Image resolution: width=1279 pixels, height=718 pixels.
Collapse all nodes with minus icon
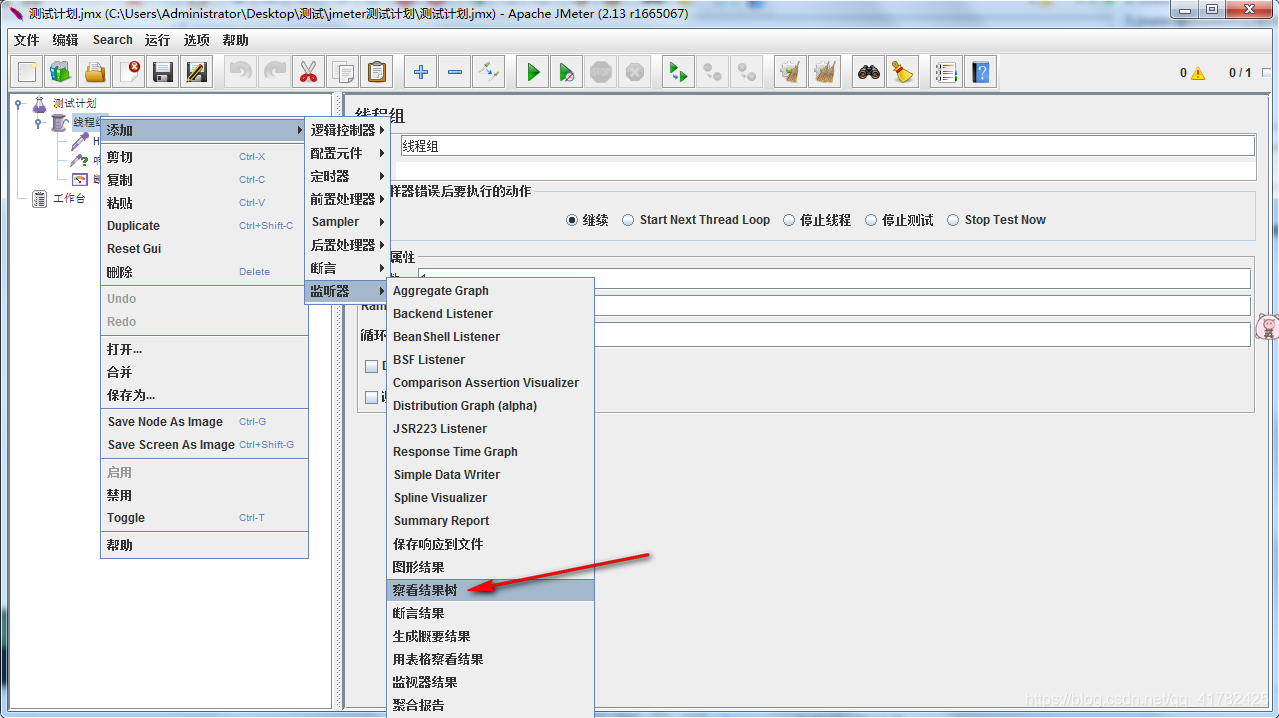tap(455, 72)
